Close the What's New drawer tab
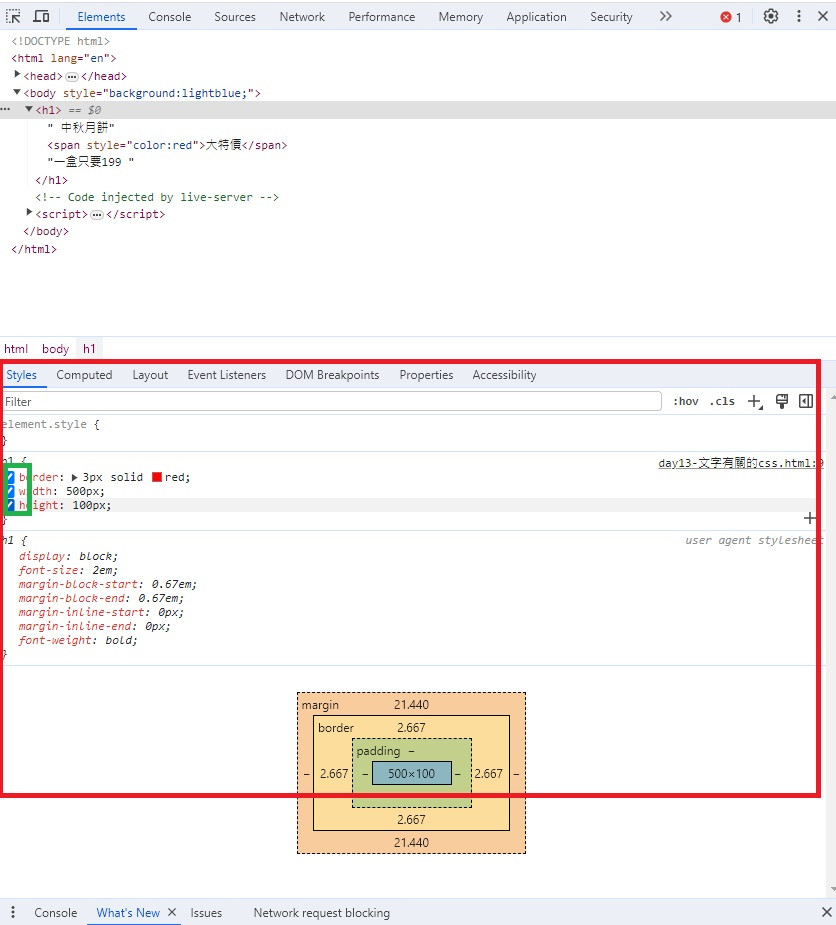The height and width of the screenshot is (925, 836). (x=172, y=912)
